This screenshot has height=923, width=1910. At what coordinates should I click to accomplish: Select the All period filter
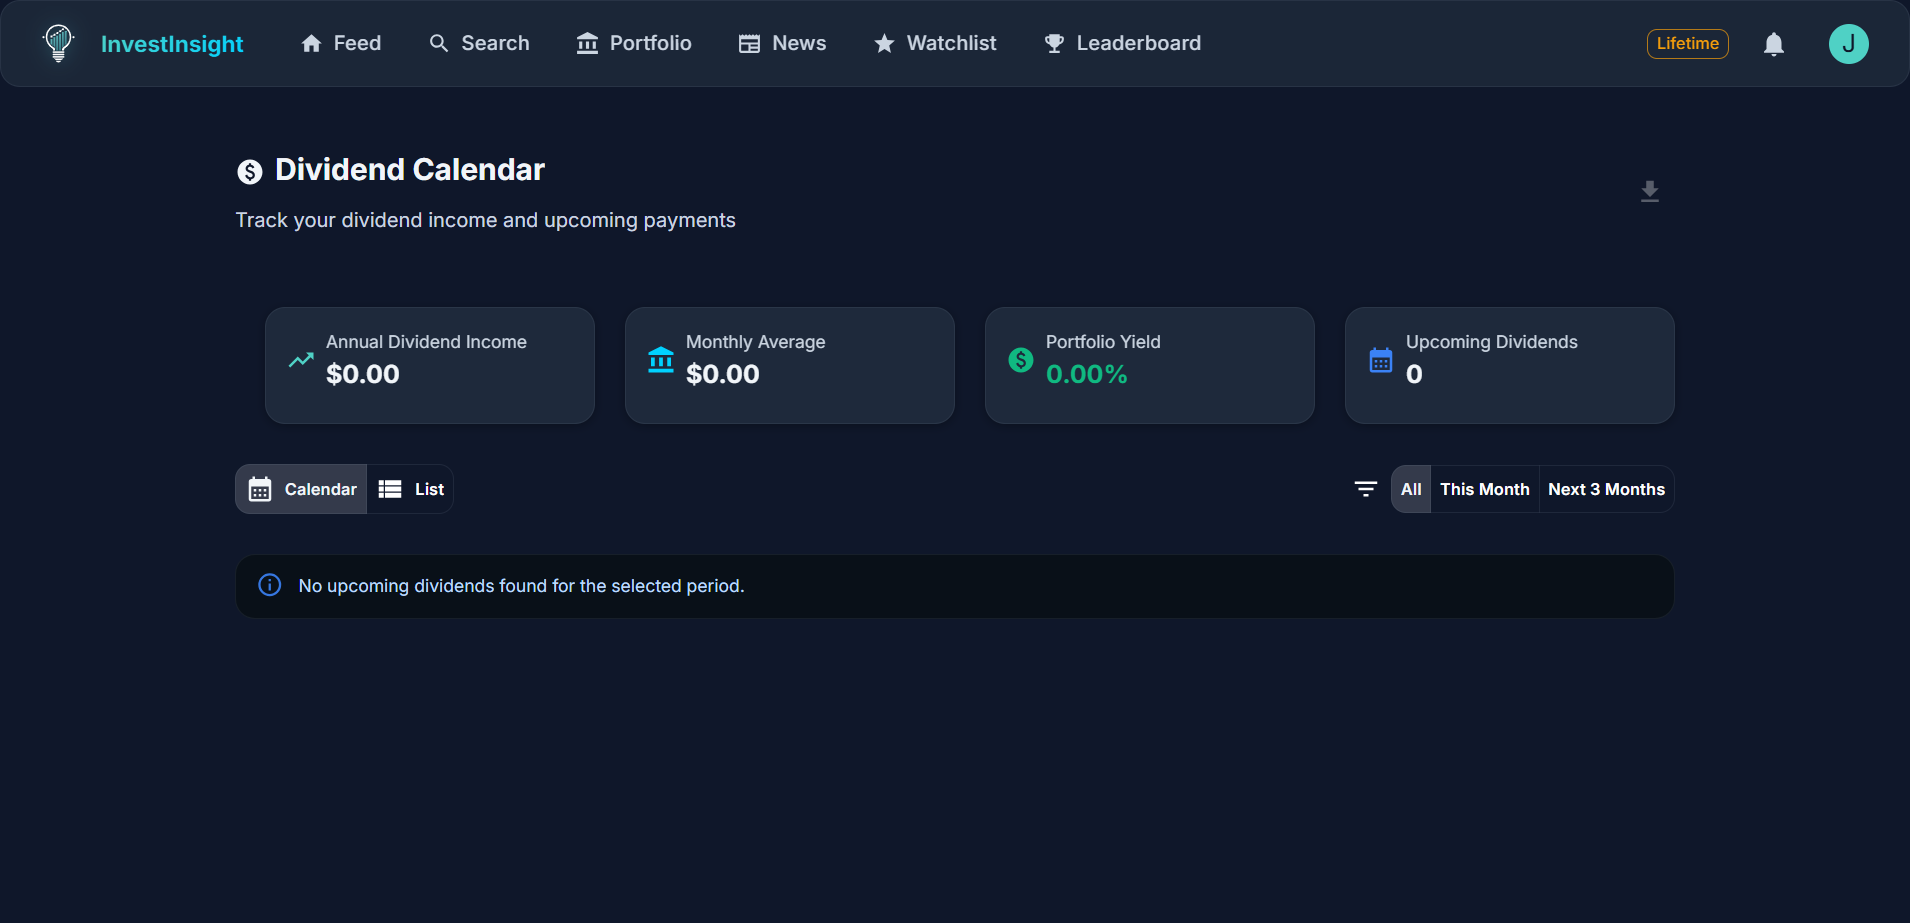(1410, 489)
